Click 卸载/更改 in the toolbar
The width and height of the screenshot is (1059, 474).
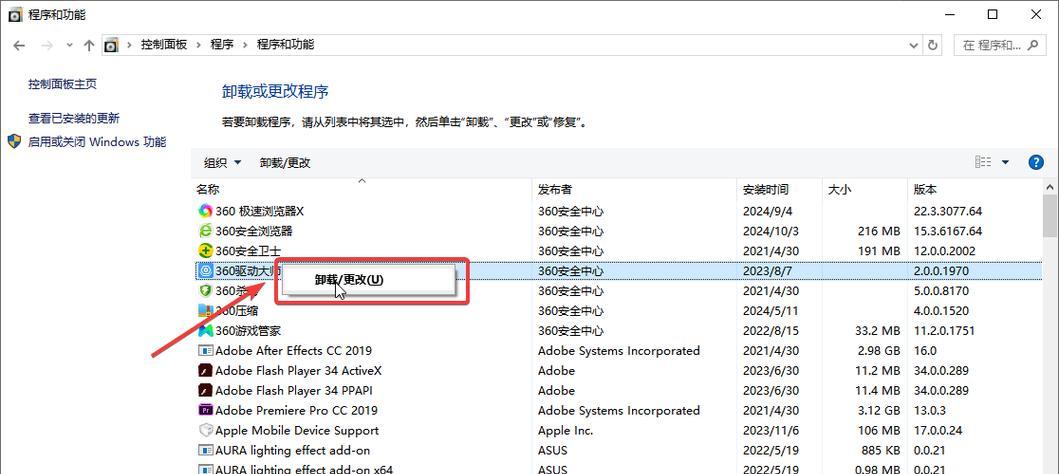(x=285, y=163)
